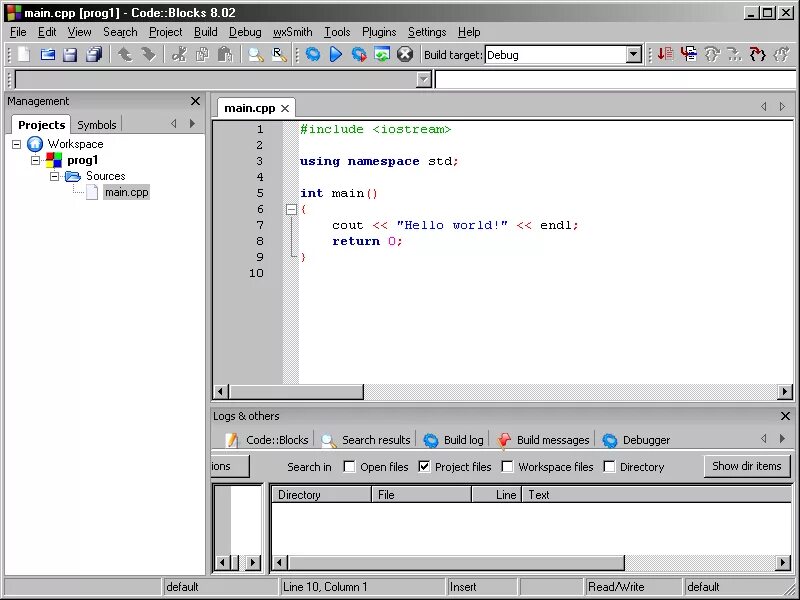Enable the Workspace files checkbox

pyautogui.click(x=507, y=467)
